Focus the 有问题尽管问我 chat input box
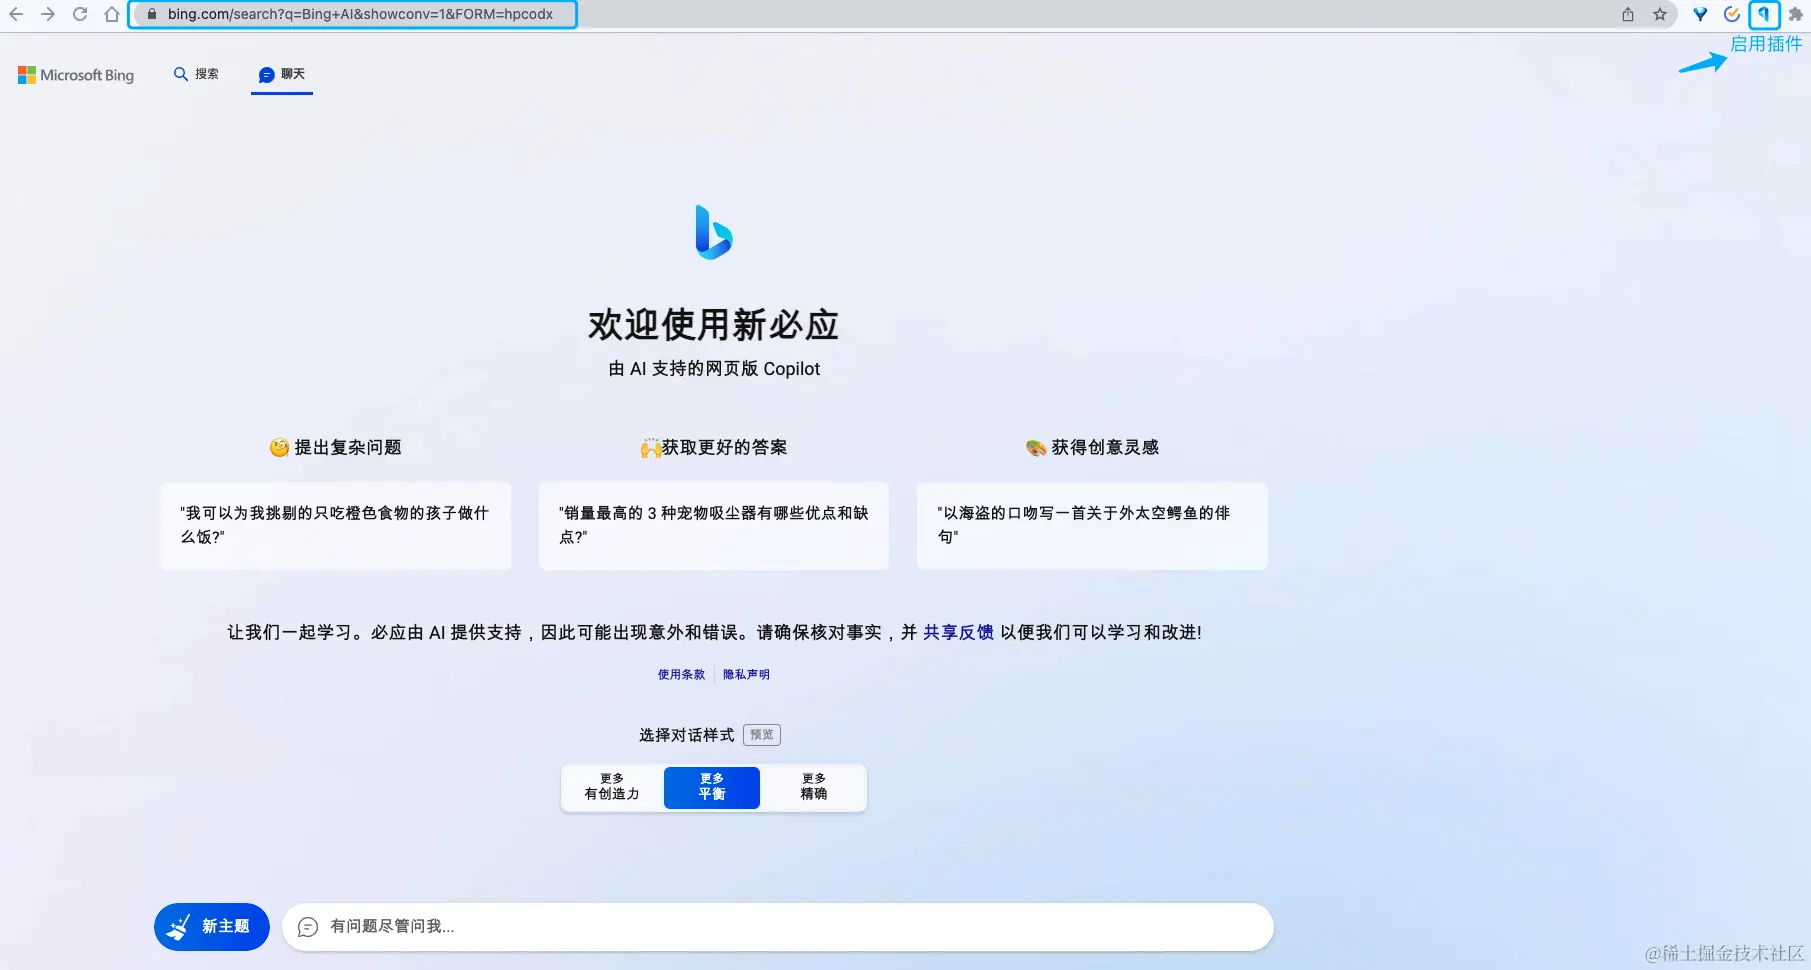Viewport: 1811px width, 970px height. (778, 927)
